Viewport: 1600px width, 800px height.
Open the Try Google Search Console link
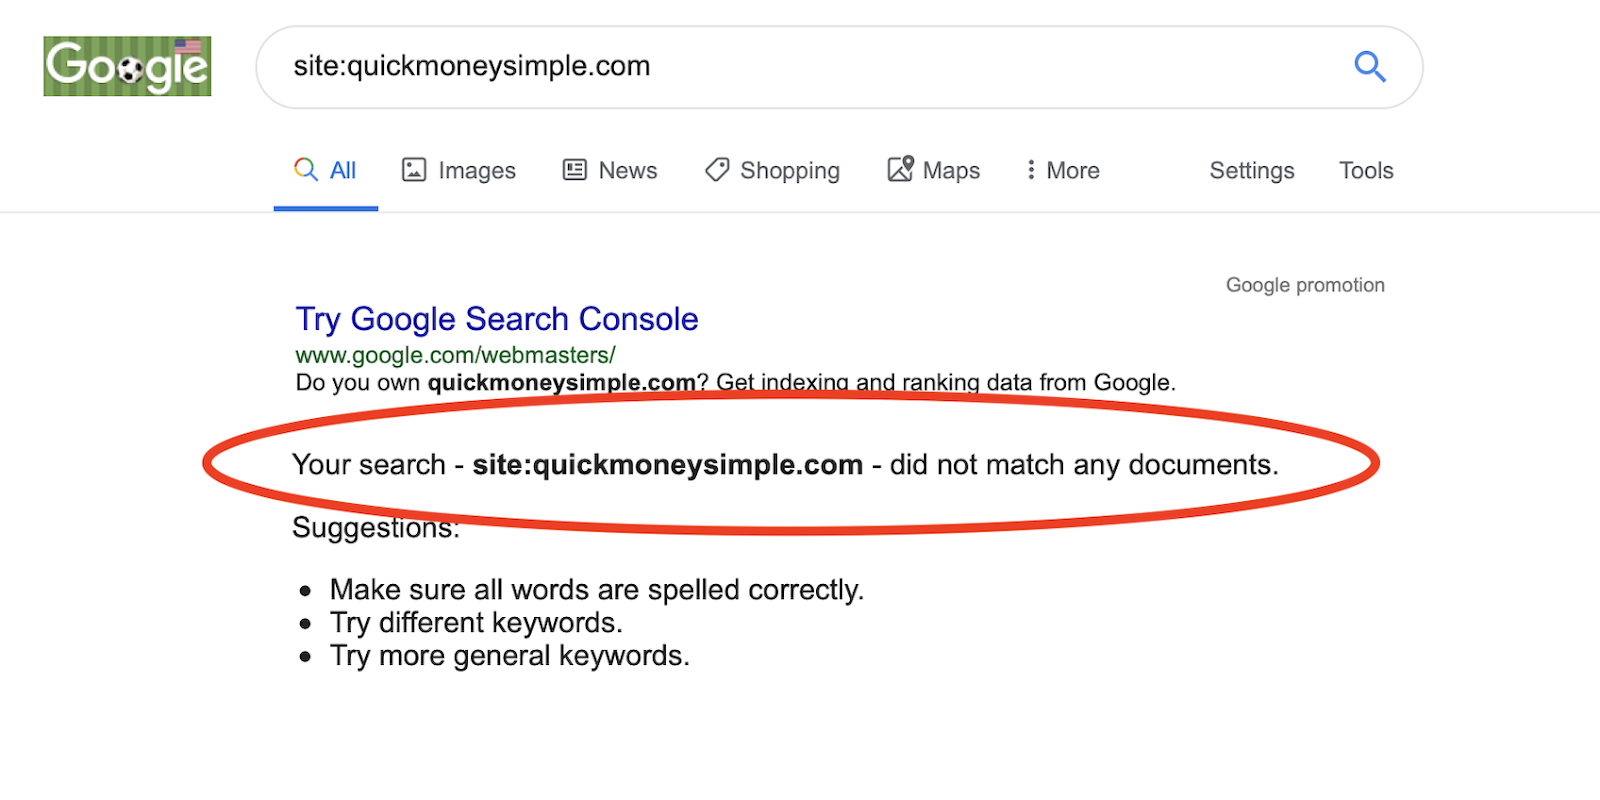click(x=497, y=319)
